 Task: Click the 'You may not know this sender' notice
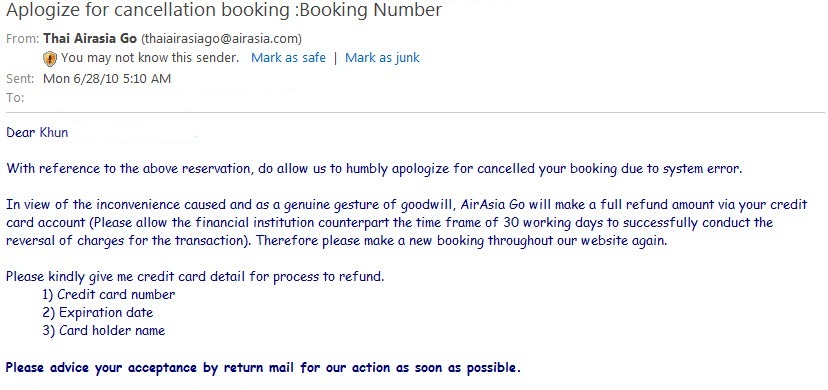click(x=150, y=58)
